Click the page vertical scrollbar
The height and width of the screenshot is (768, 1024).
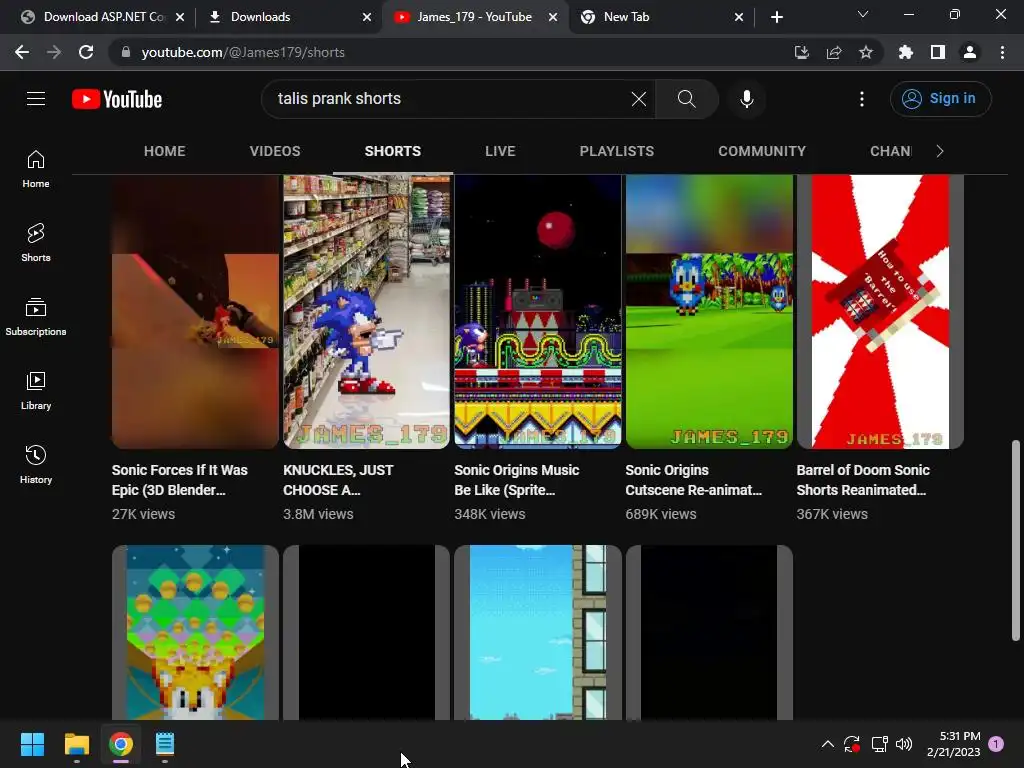click(x=1016, y=541)
